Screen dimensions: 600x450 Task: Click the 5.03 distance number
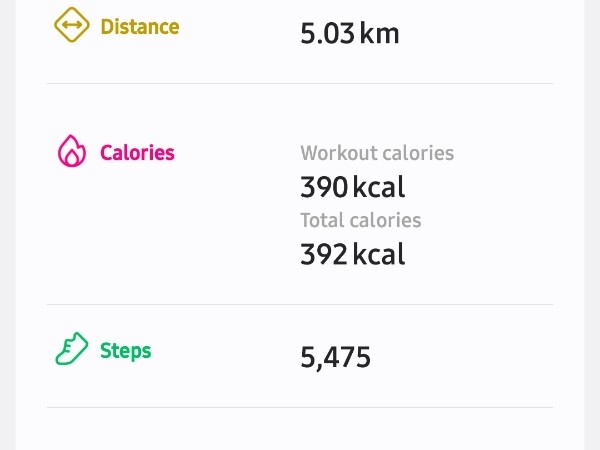pyautogui.click(x=327, y=34)
